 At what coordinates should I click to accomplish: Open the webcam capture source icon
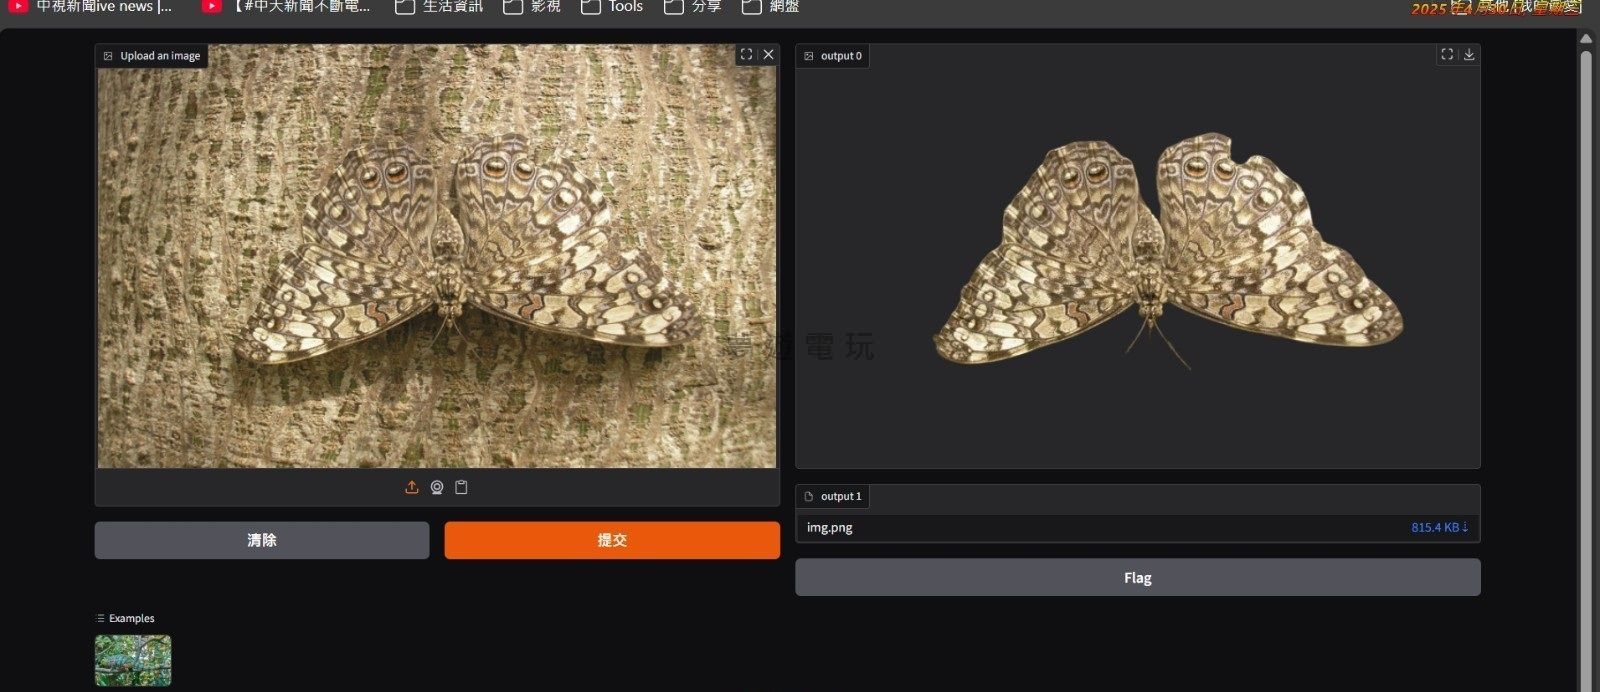pyautogui.click(x=437, y=488)
